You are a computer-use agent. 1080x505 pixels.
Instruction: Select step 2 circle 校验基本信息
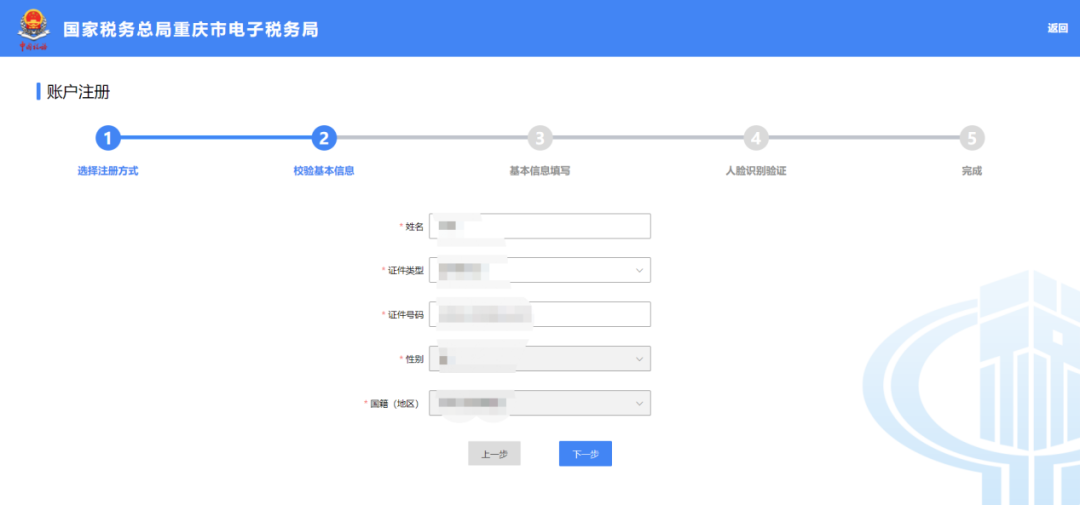click(x=324, y=138)
